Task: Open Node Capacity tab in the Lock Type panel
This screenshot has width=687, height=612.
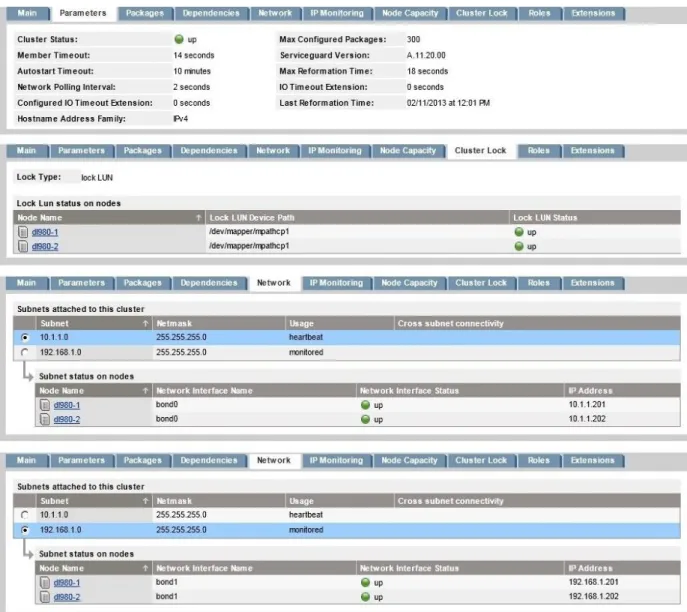Action: coord(408,151)
